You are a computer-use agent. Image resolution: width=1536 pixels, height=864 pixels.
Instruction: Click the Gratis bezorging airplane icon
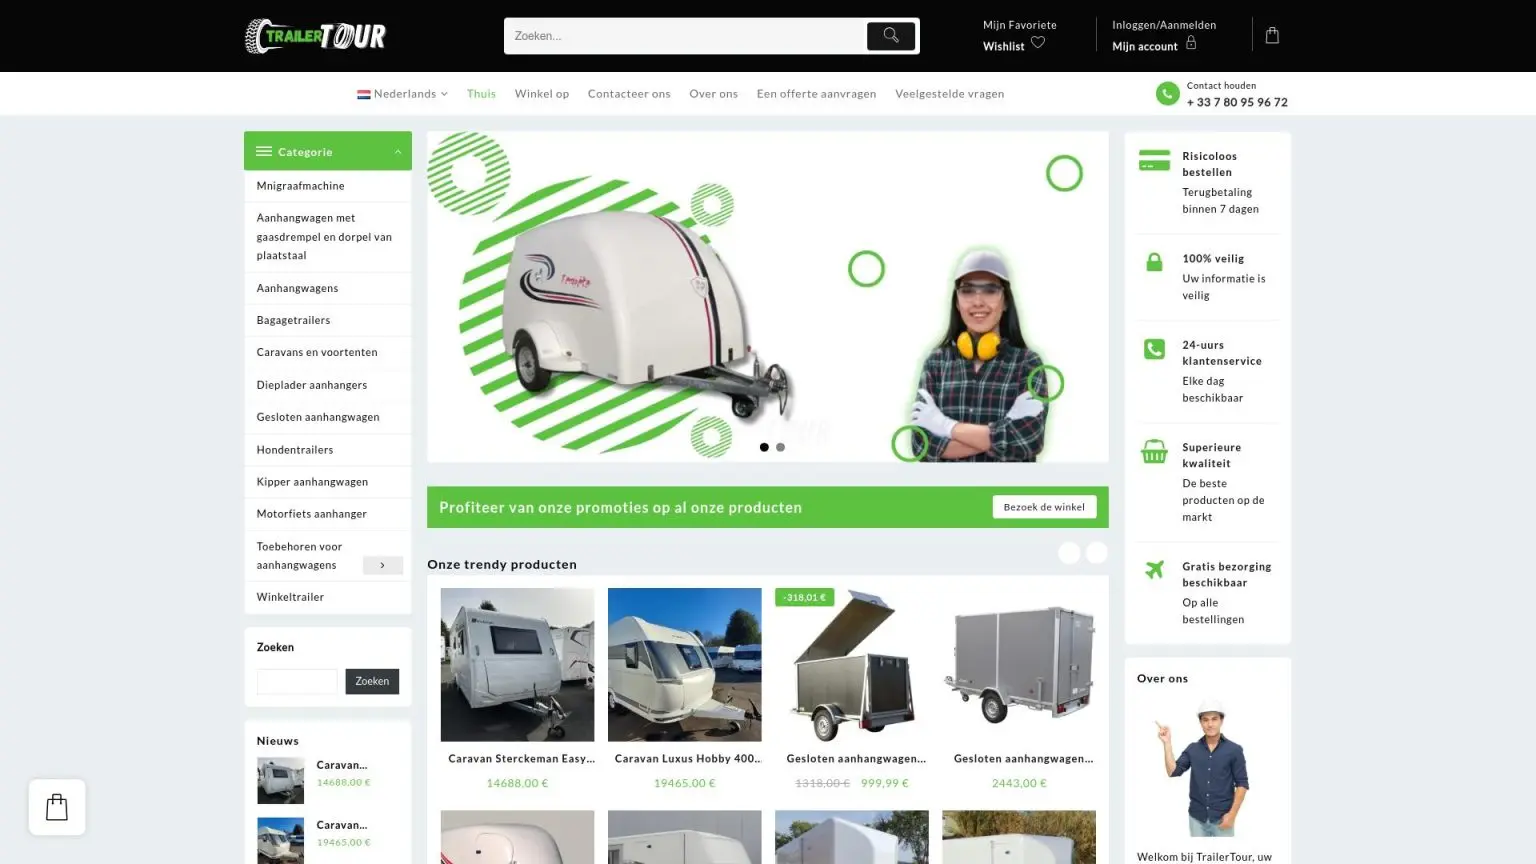(1154, 570)
